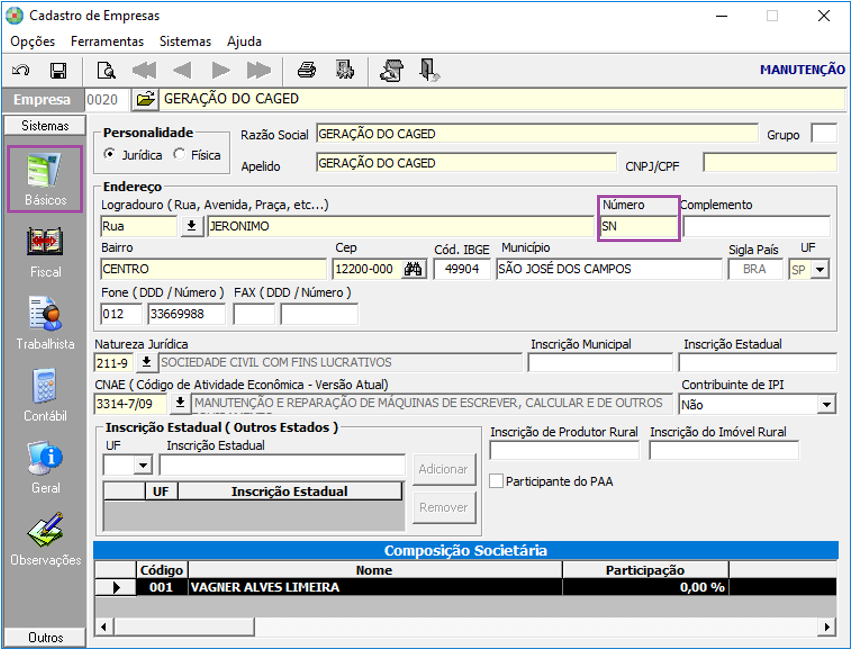This screenshot has height=651, width=851.
Task: Click the Empresa code field 0020
Action: 107,99
